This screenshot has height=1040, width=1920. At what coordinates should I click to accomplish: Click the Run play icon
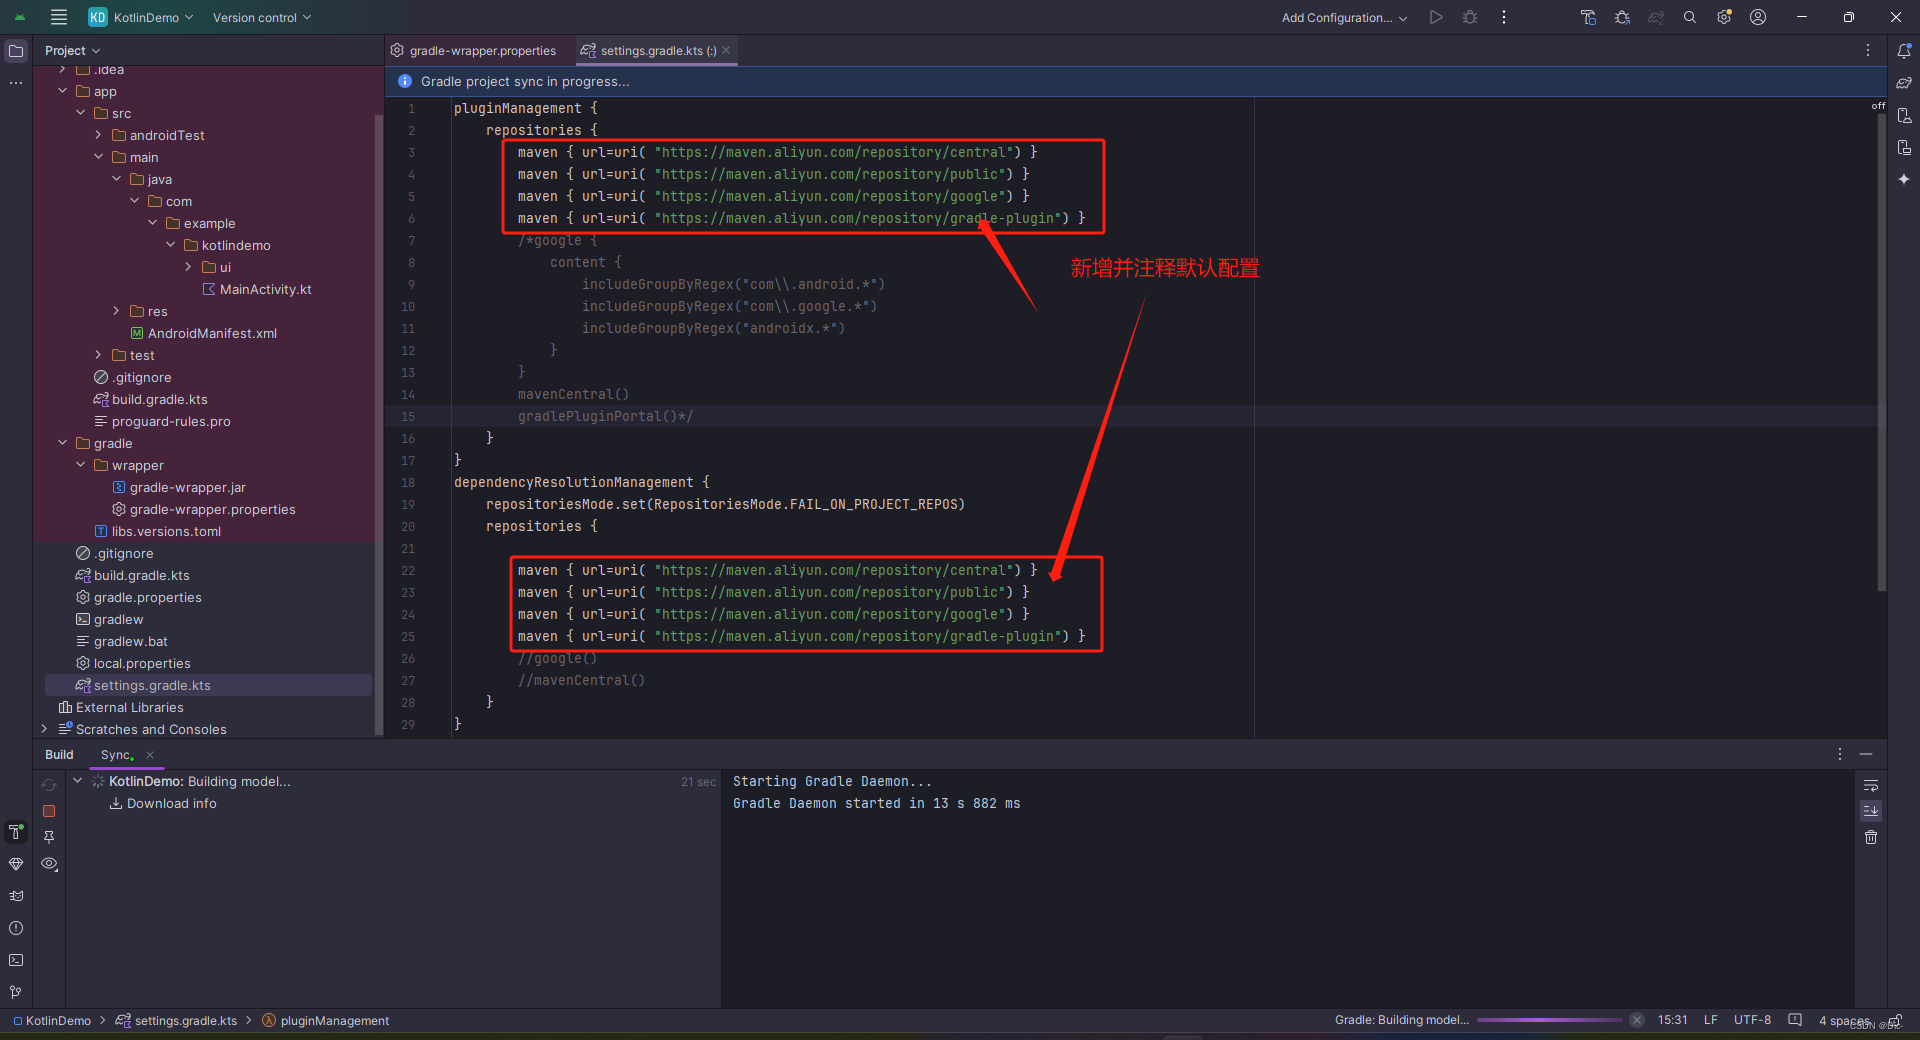pos(1436,17)
